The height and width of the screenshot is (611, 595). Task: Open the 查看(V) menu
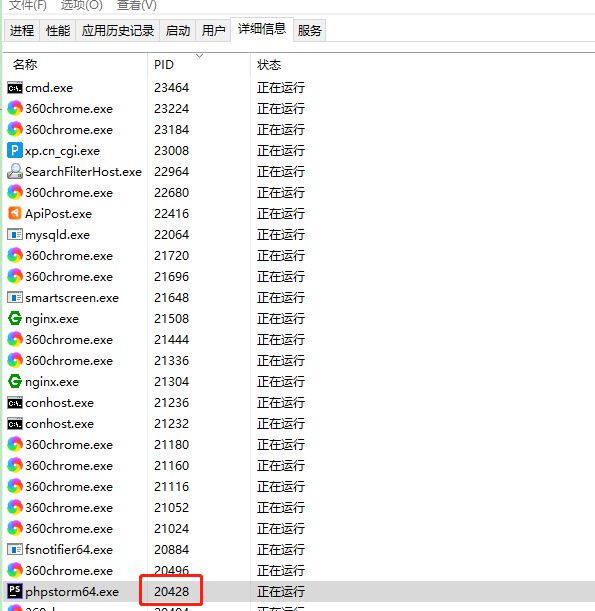point(137,5)
